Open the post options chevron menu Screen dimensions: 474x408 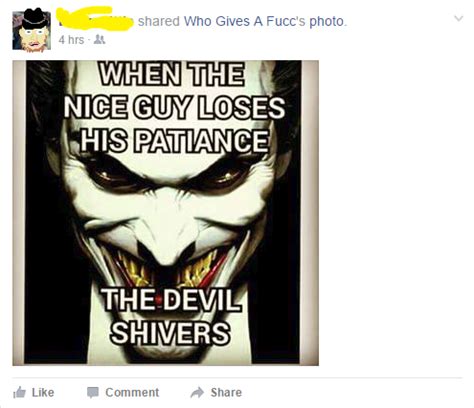coord(459,18)
